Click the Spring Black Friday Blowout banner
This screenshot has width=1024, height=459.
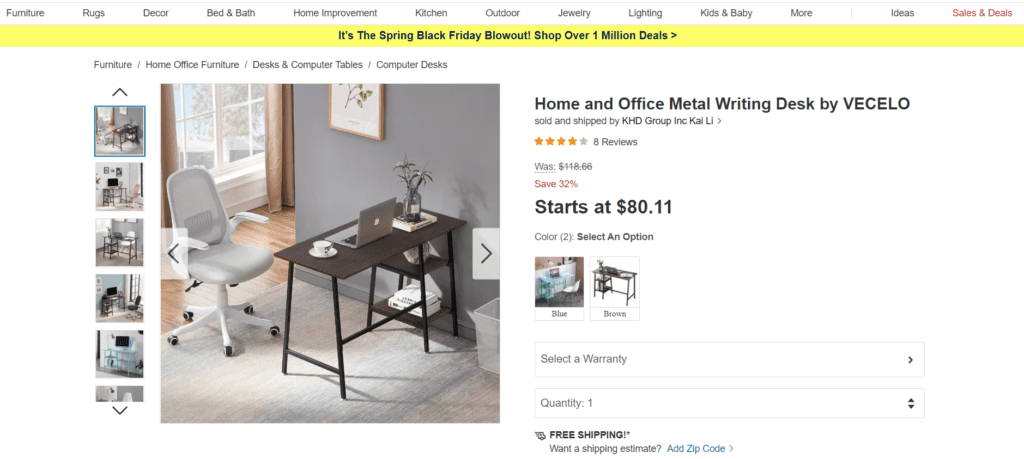507,35
